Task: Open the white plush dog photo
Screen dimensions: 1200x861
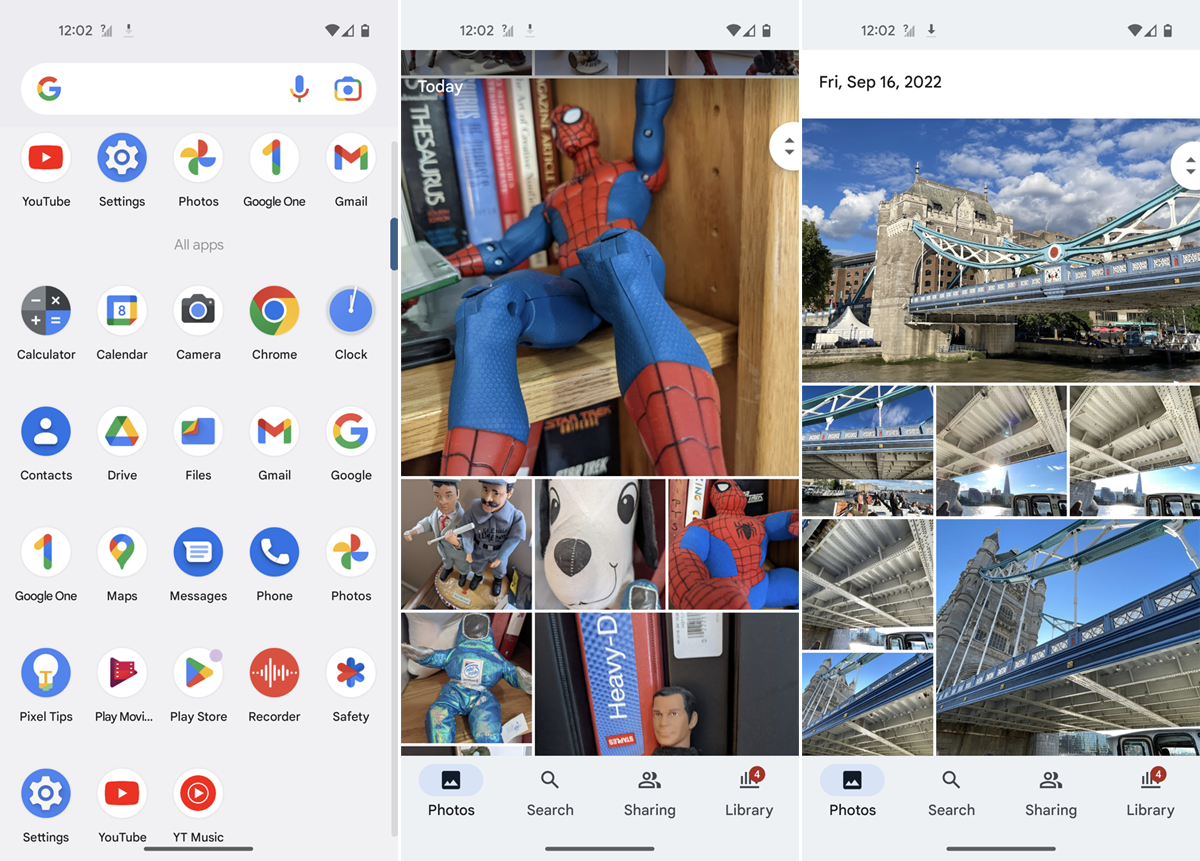Action: (x=600, y=544)
